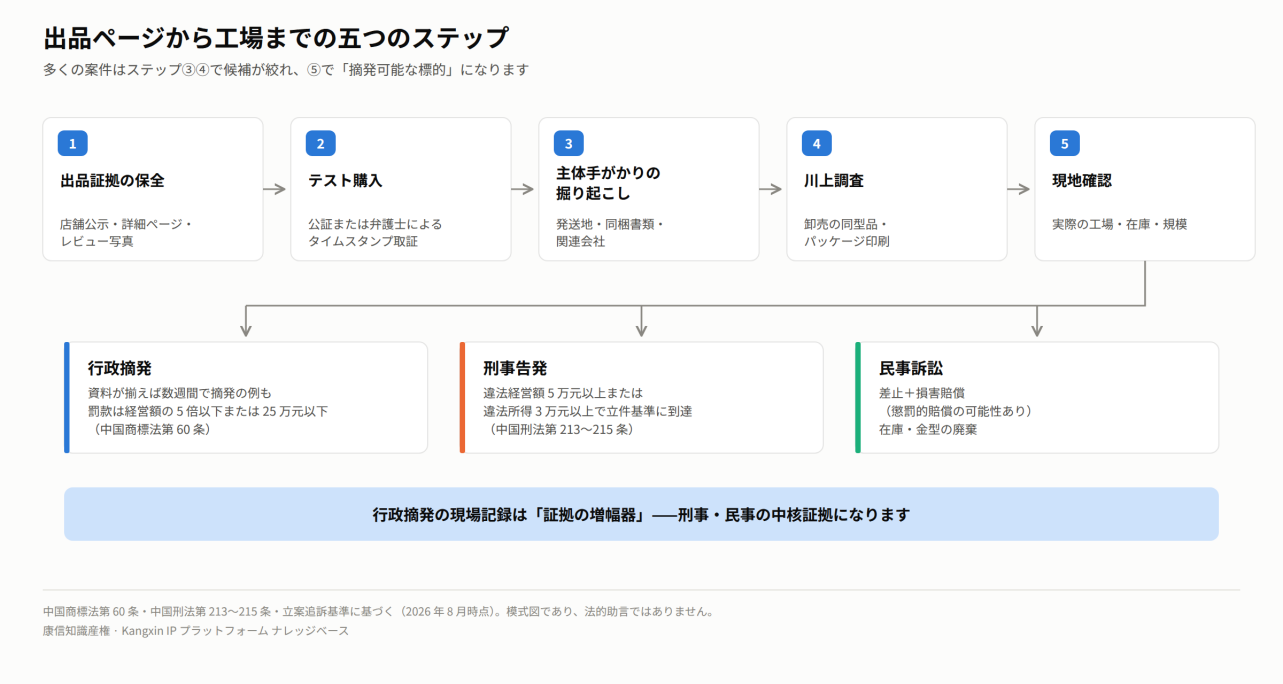This screenshot has width=1283, height=684.
Task: Click the line "罰款は経営額の 5 倍以下または 25 万元以下"
Action: [208, 411]
